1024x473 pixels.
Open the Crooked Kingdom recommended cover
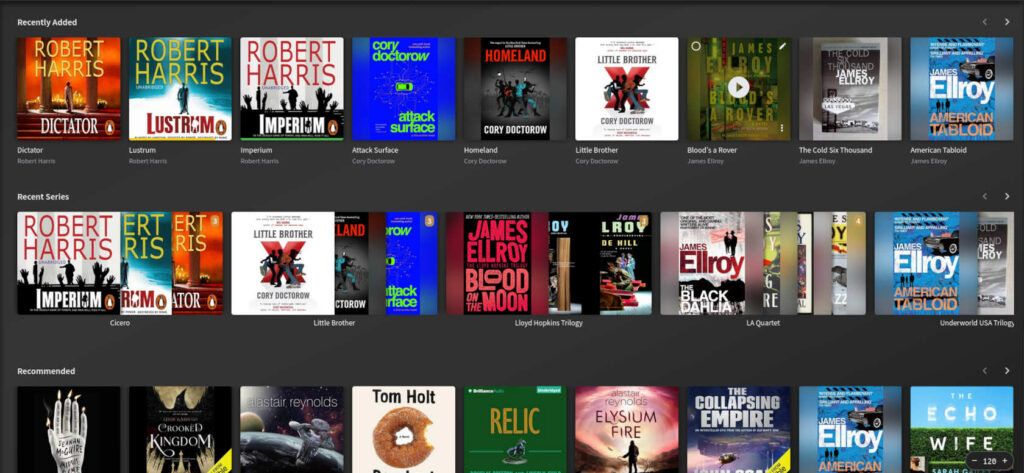click(x=180, y=429)
